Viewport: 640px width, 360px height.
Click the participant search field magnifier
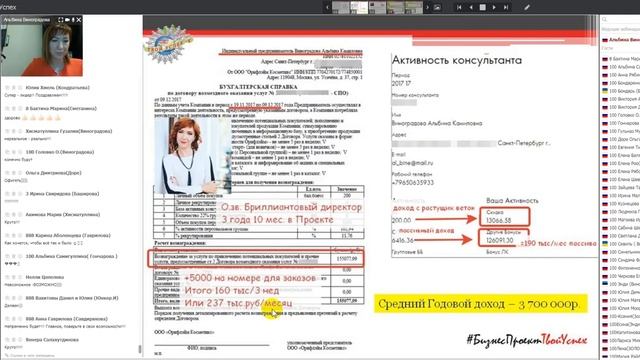click(605, 20)
